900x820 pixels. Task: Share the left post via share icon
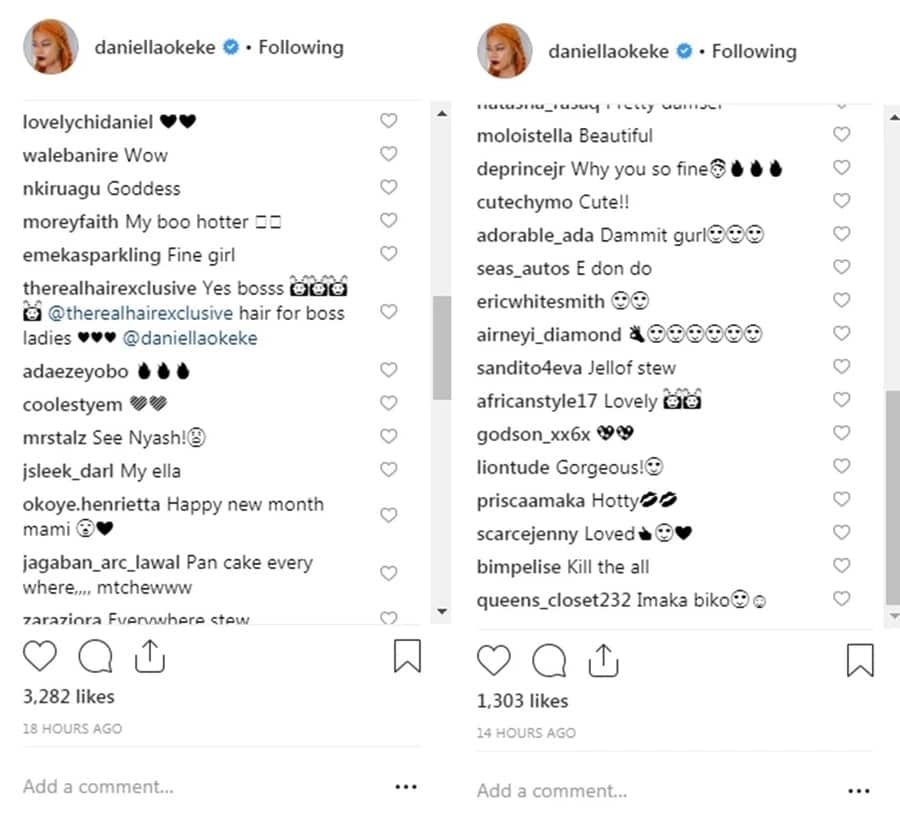coord(148,656)
